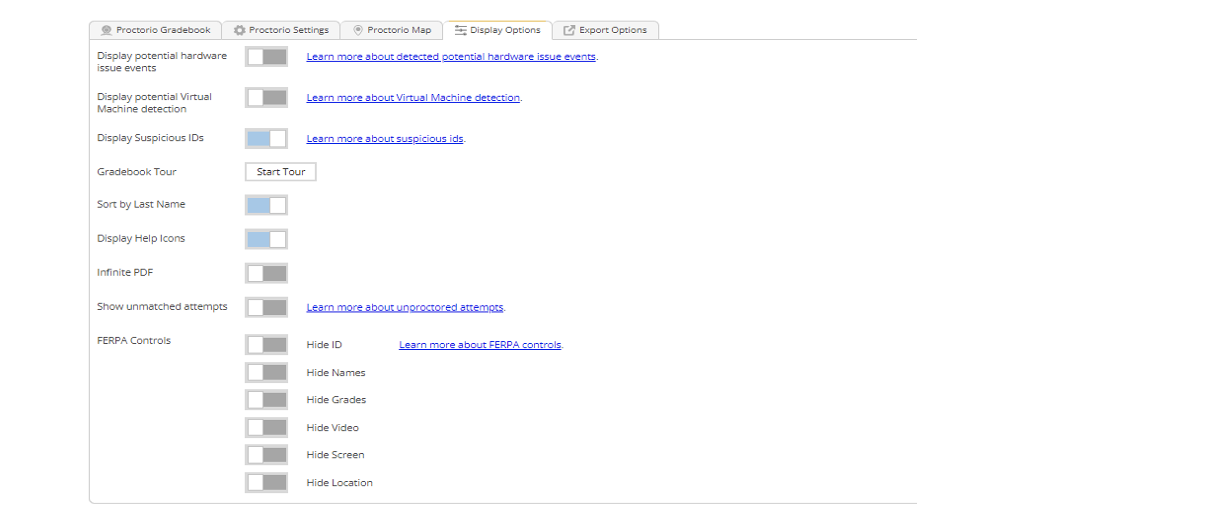Turn on the Hide Grades toggle
The image size is (1206, 532).
click(266, 400)
